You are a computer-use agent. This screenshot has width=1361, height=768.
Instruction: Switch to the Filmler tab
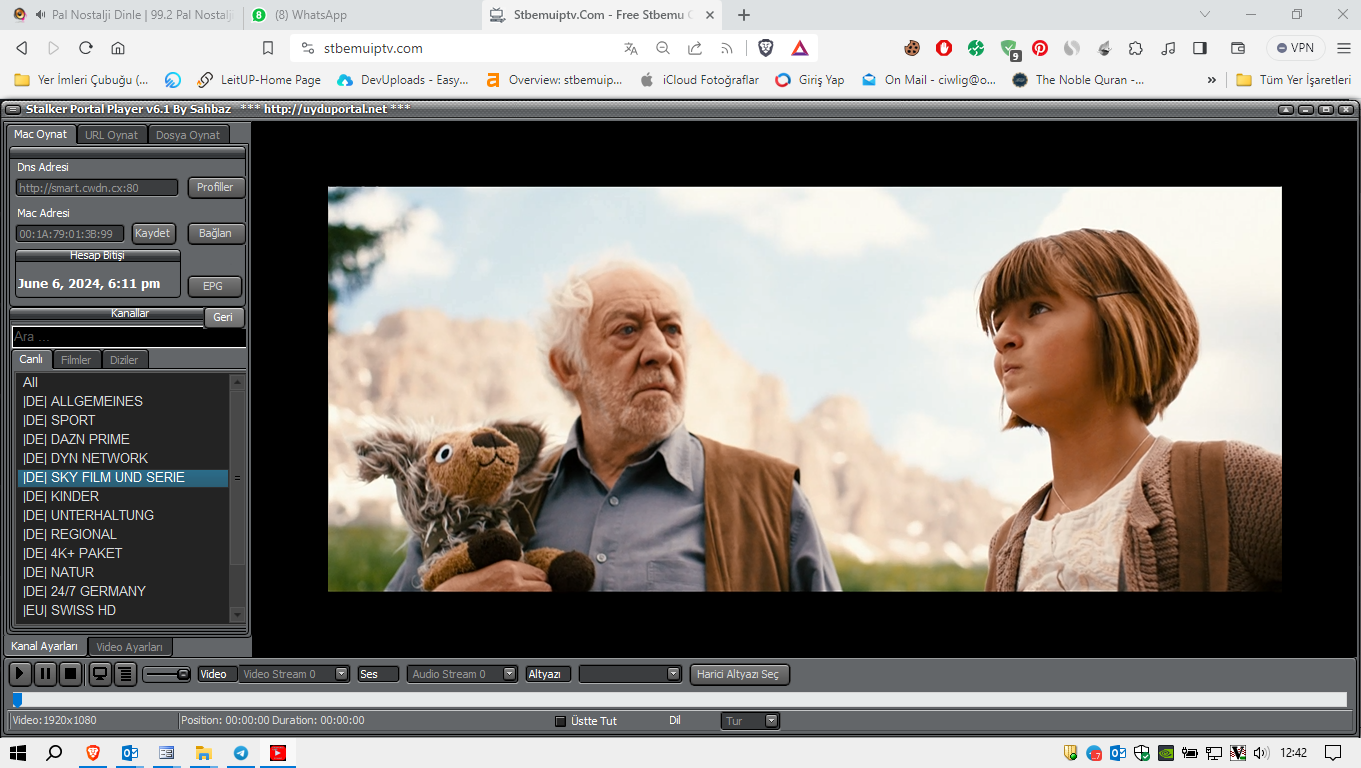tap(76, 360)
